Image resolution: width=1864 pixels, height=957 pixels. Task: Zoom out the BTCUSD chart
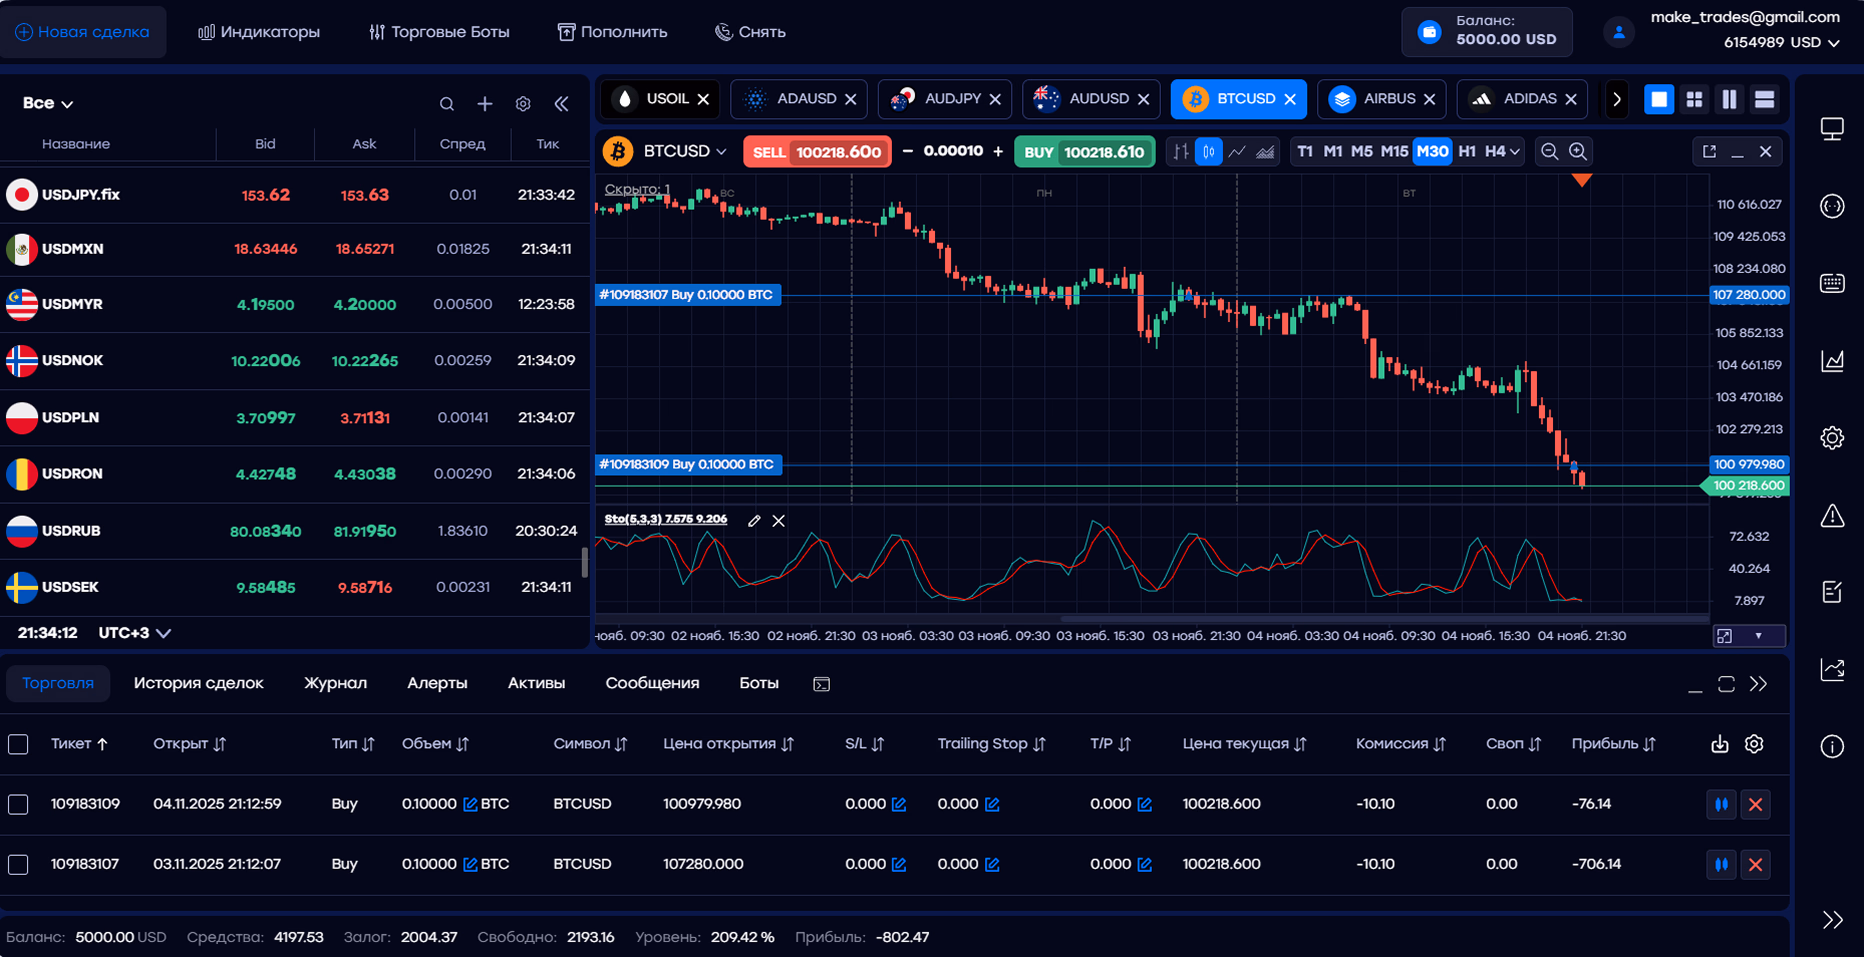click(1549, 152)
